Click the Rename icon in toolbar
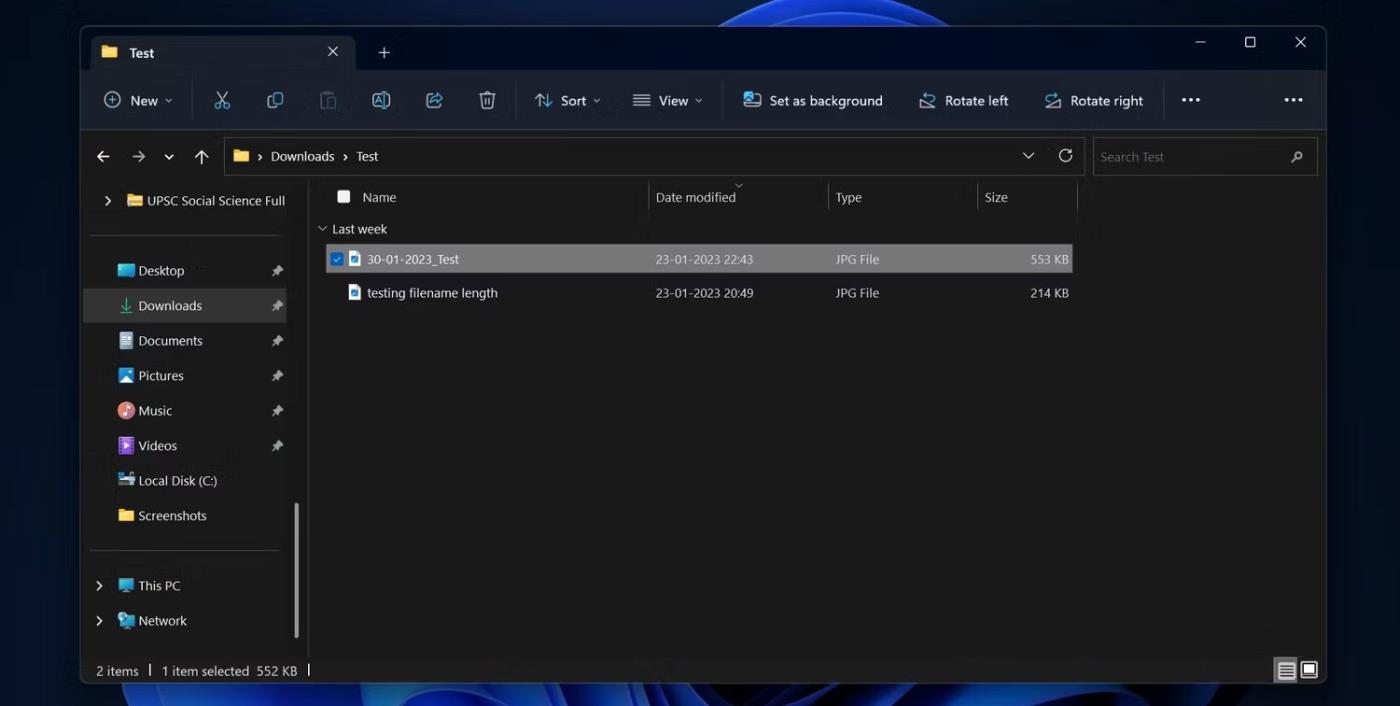Screen dimensions: 1400x706 point(381,100)
